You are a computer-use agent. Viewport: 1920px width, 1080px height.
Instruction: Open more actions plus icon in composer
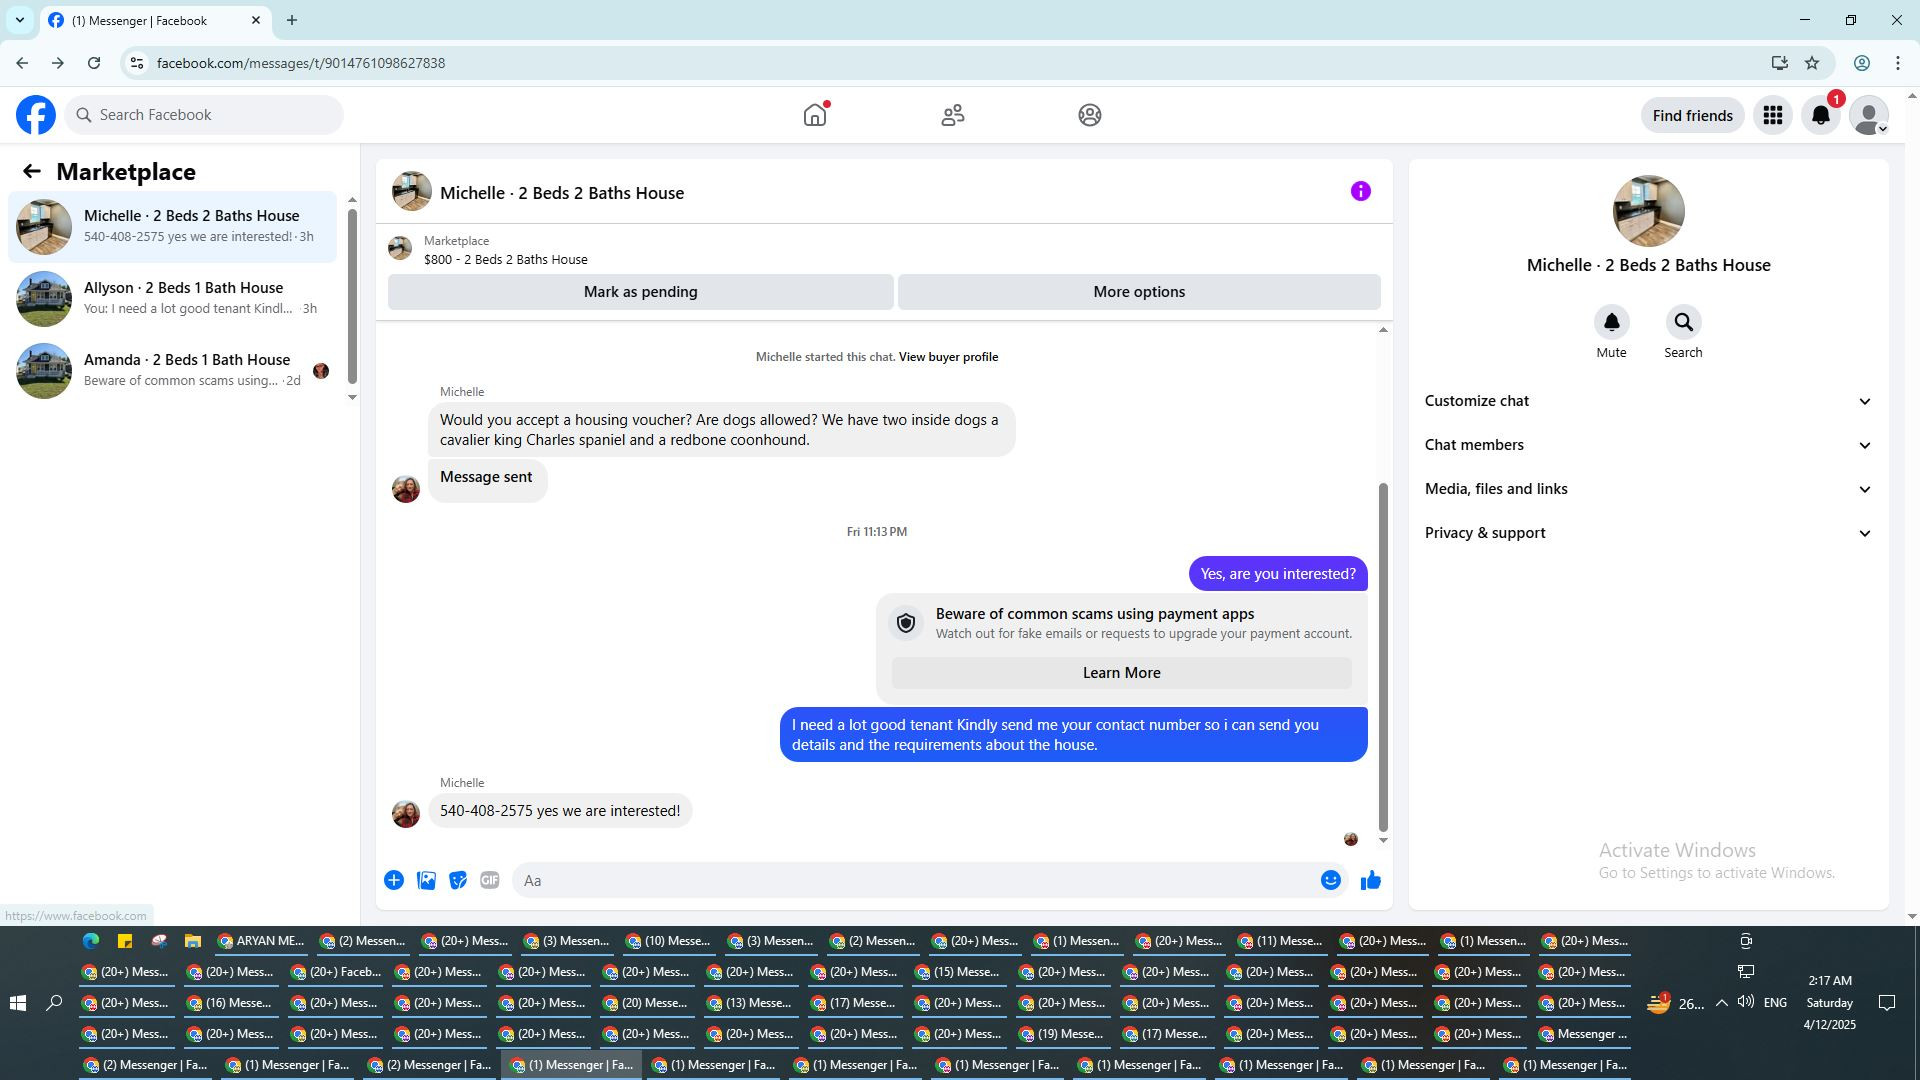(394, 880)
